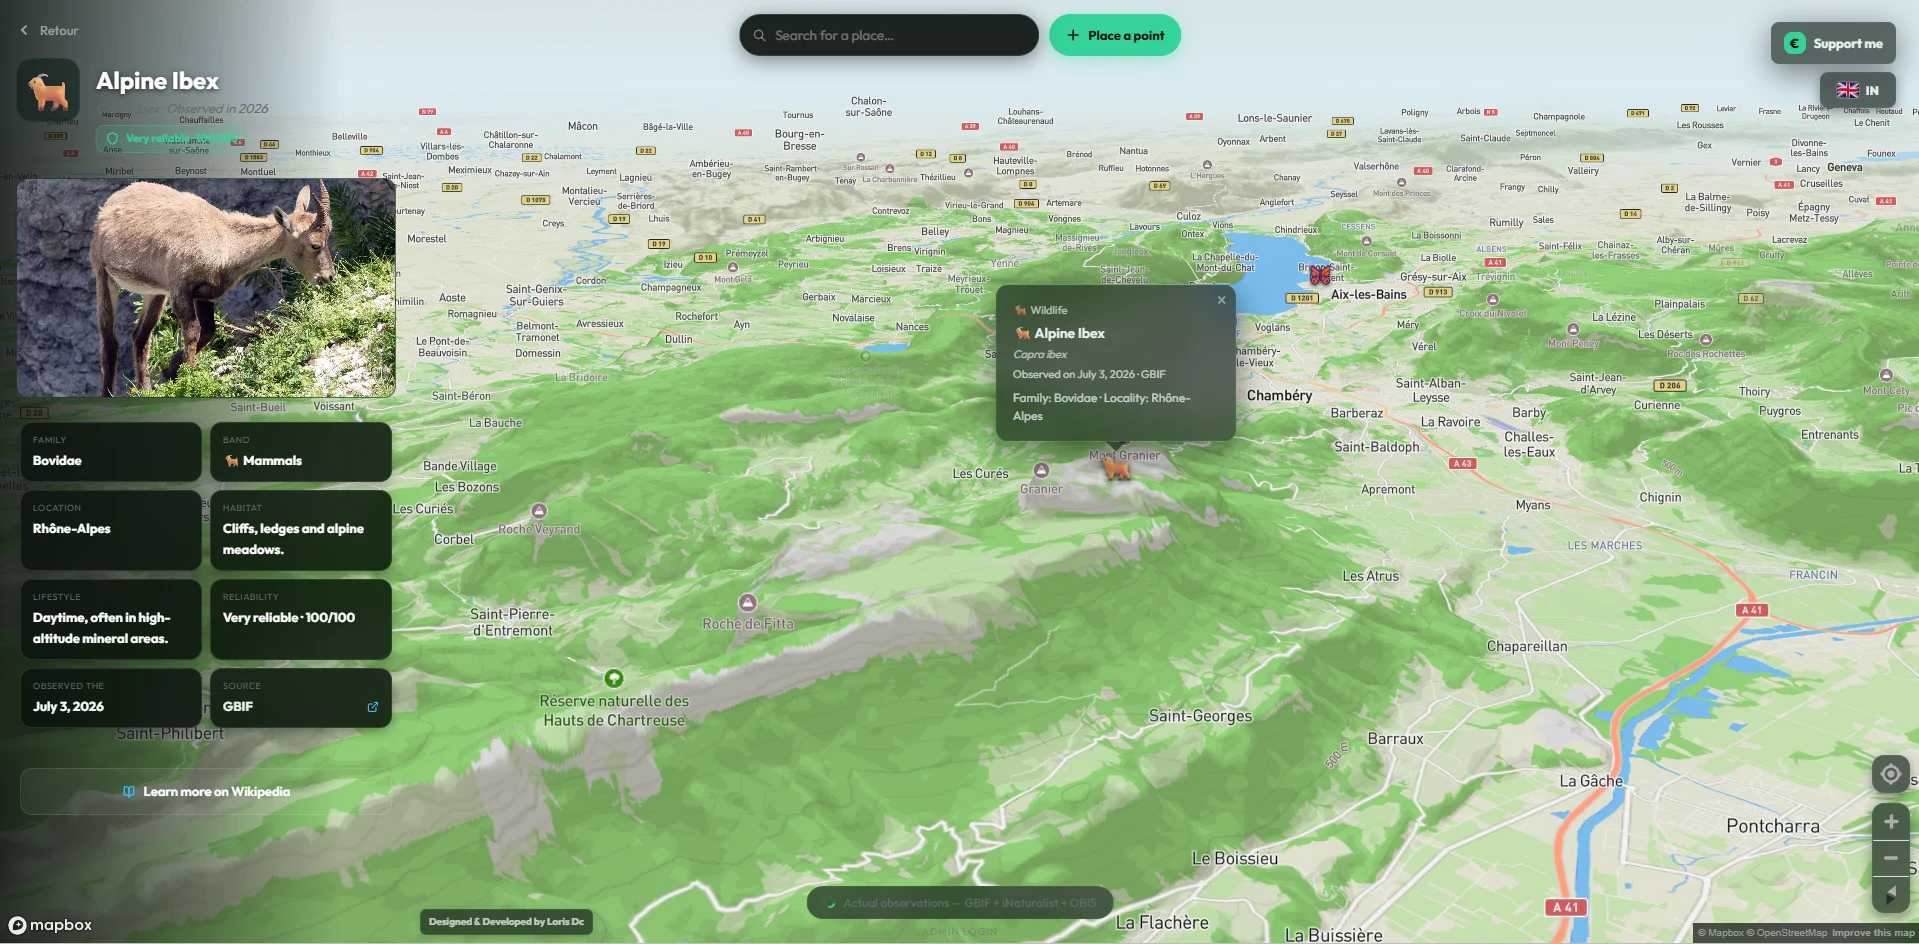Viewport: 1919px width, 944px height.
Task: Click the Croix du Nivolet peak marker
Action: click(1493, 300)
